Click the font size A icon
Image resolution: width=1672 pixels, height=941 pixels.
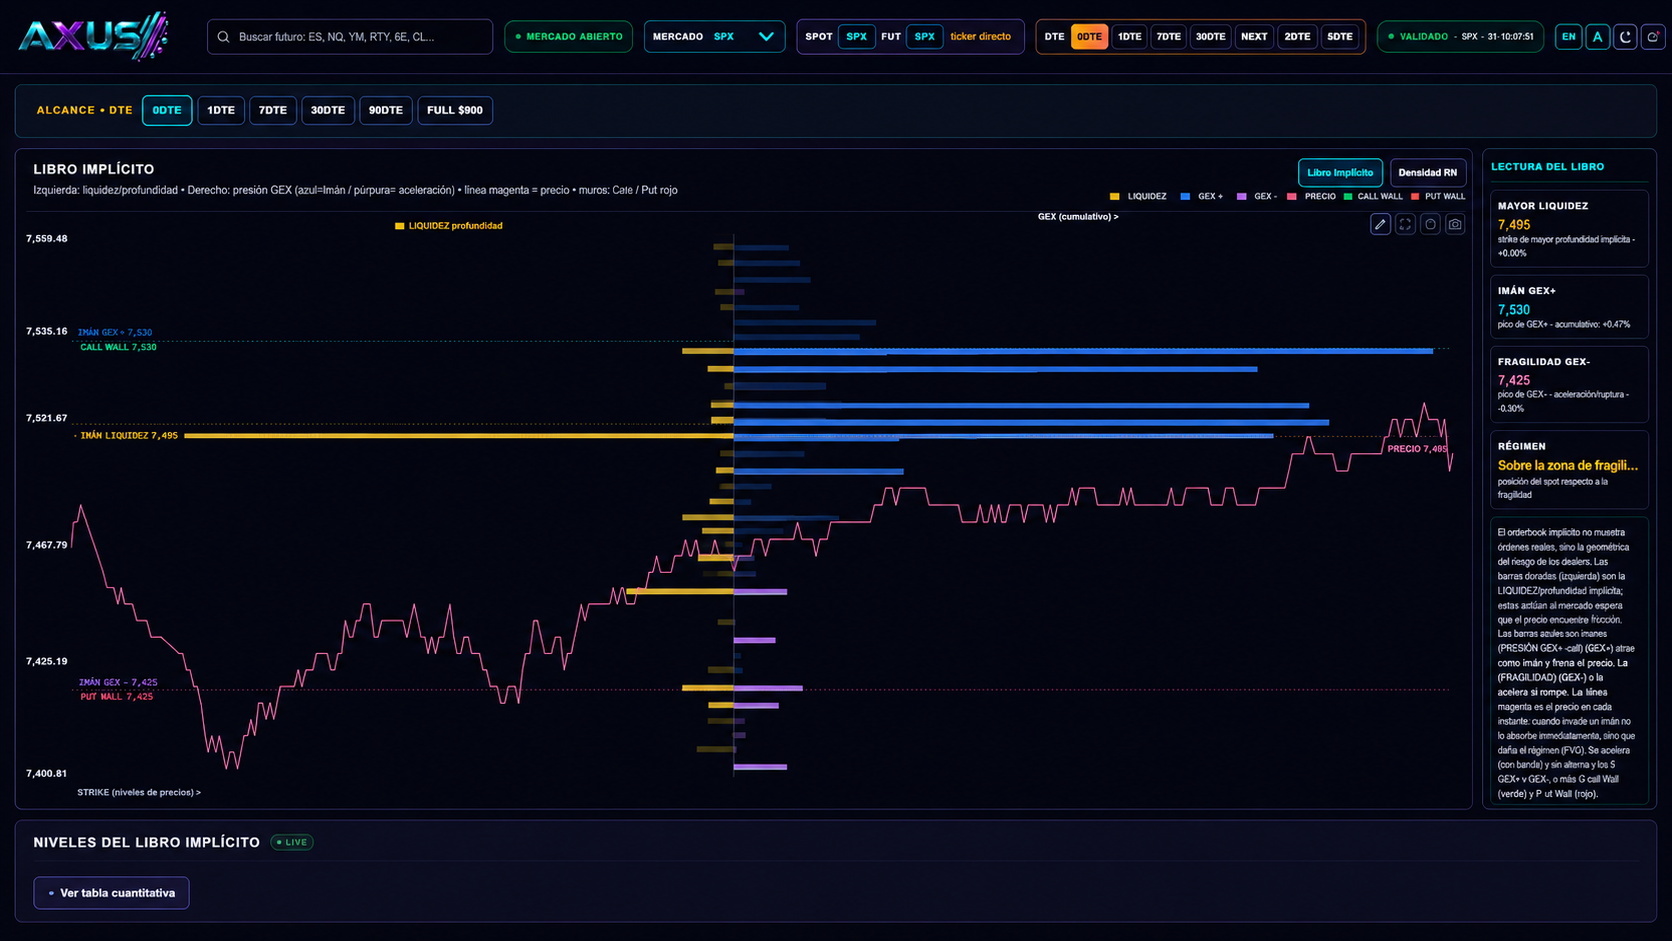(x=1597, y=37)
